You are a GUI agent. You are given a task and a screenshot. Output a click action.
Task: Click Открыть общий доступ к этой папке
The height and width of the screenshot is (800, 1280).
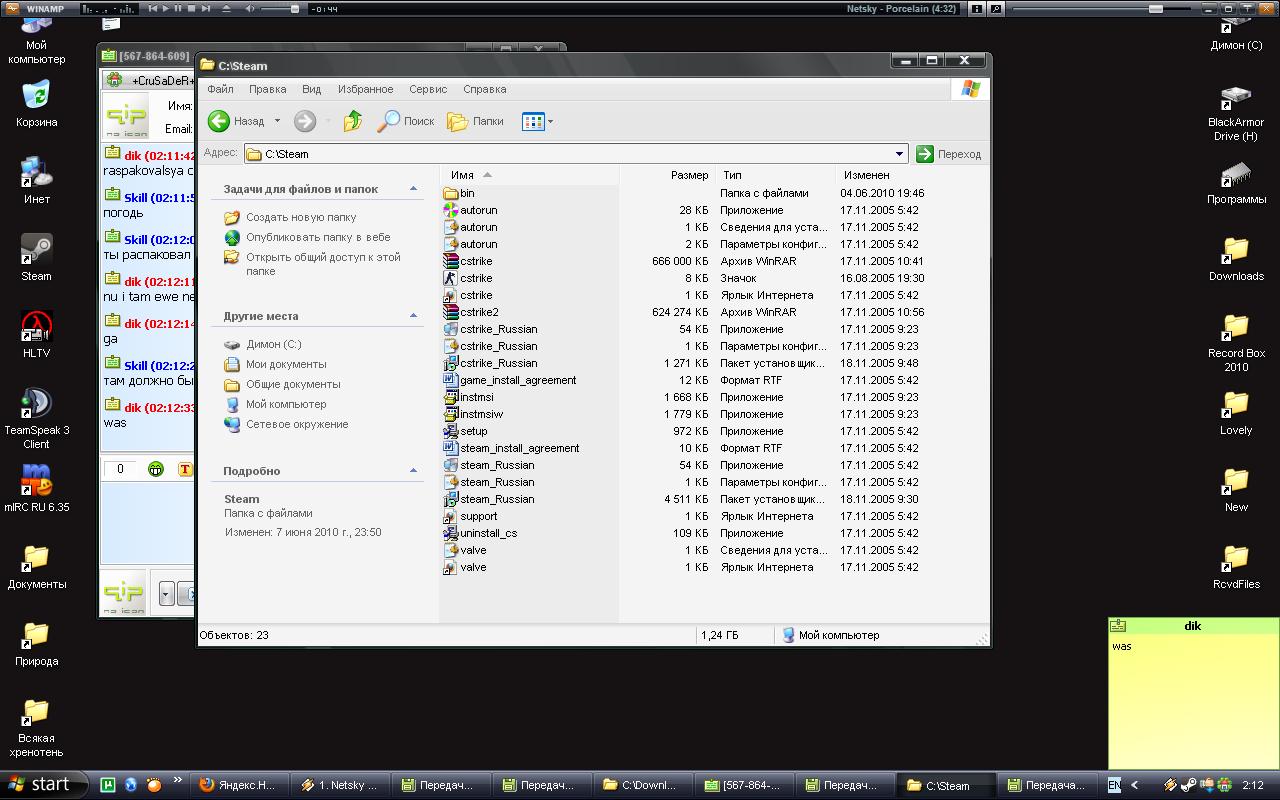point(323,264)
